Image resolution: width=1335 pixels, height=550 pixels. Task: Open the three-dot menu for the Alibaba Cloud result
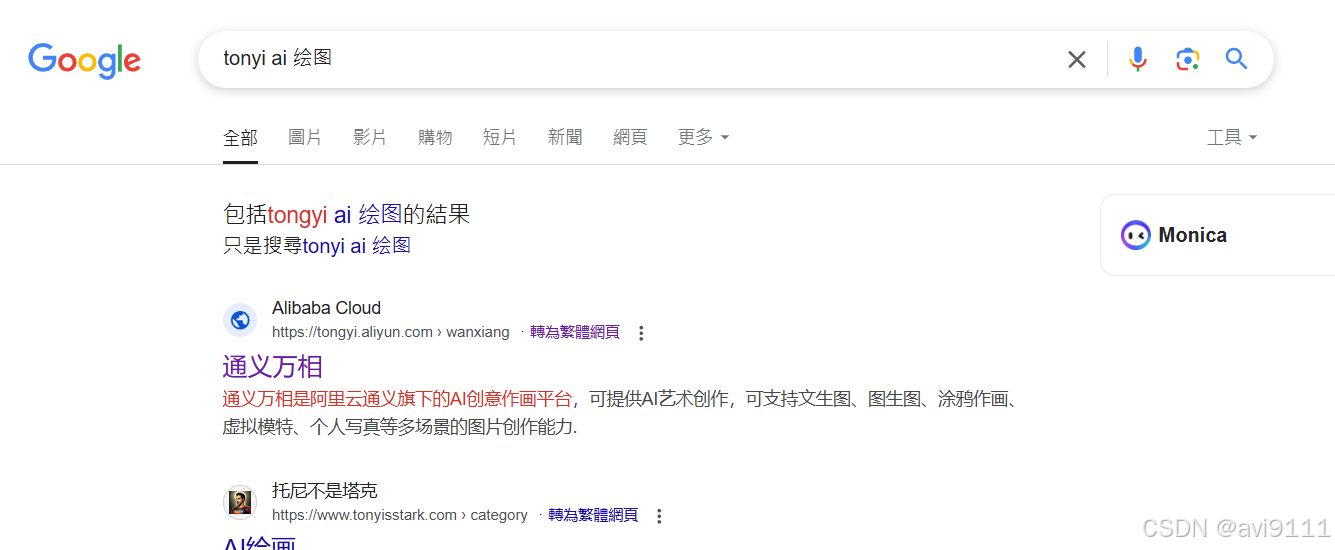point(642,333)
